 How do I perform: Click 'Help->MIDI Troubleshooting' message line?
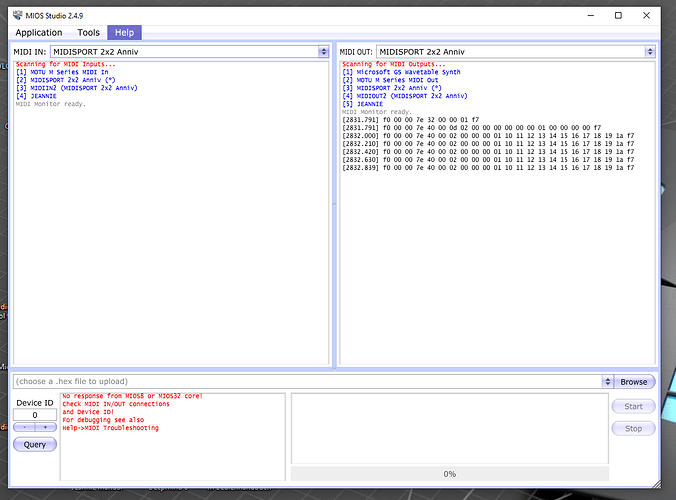click(x=110, y=428)
